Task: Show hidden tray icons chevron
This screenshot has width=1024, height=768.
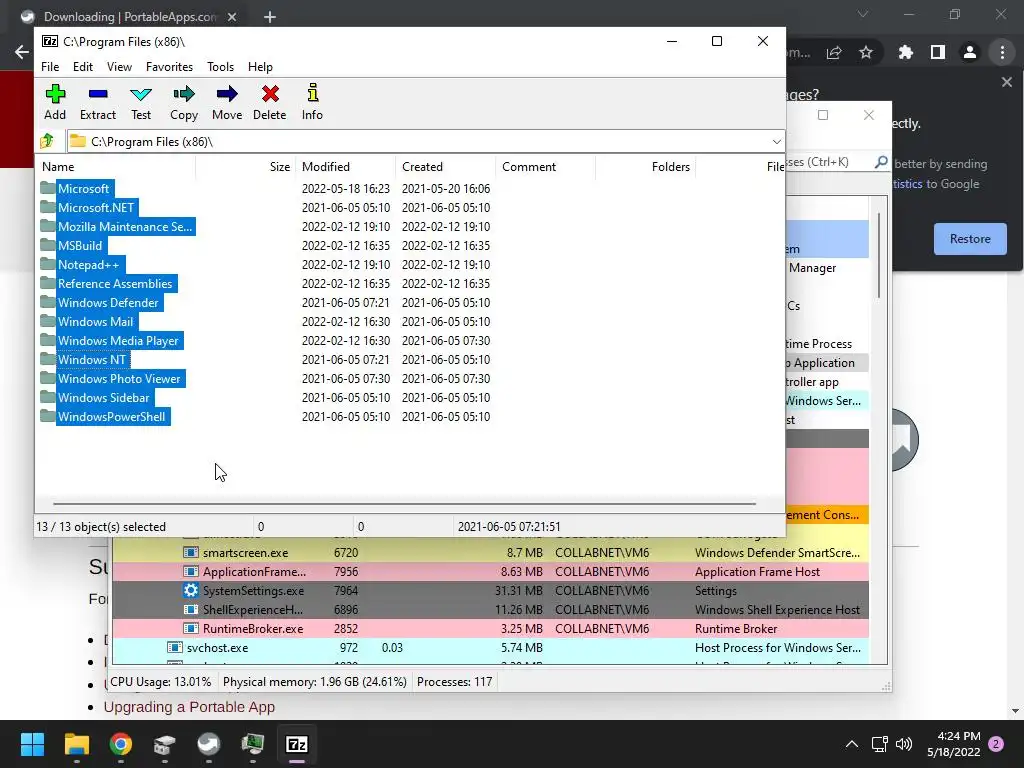Action: point(852,744)
